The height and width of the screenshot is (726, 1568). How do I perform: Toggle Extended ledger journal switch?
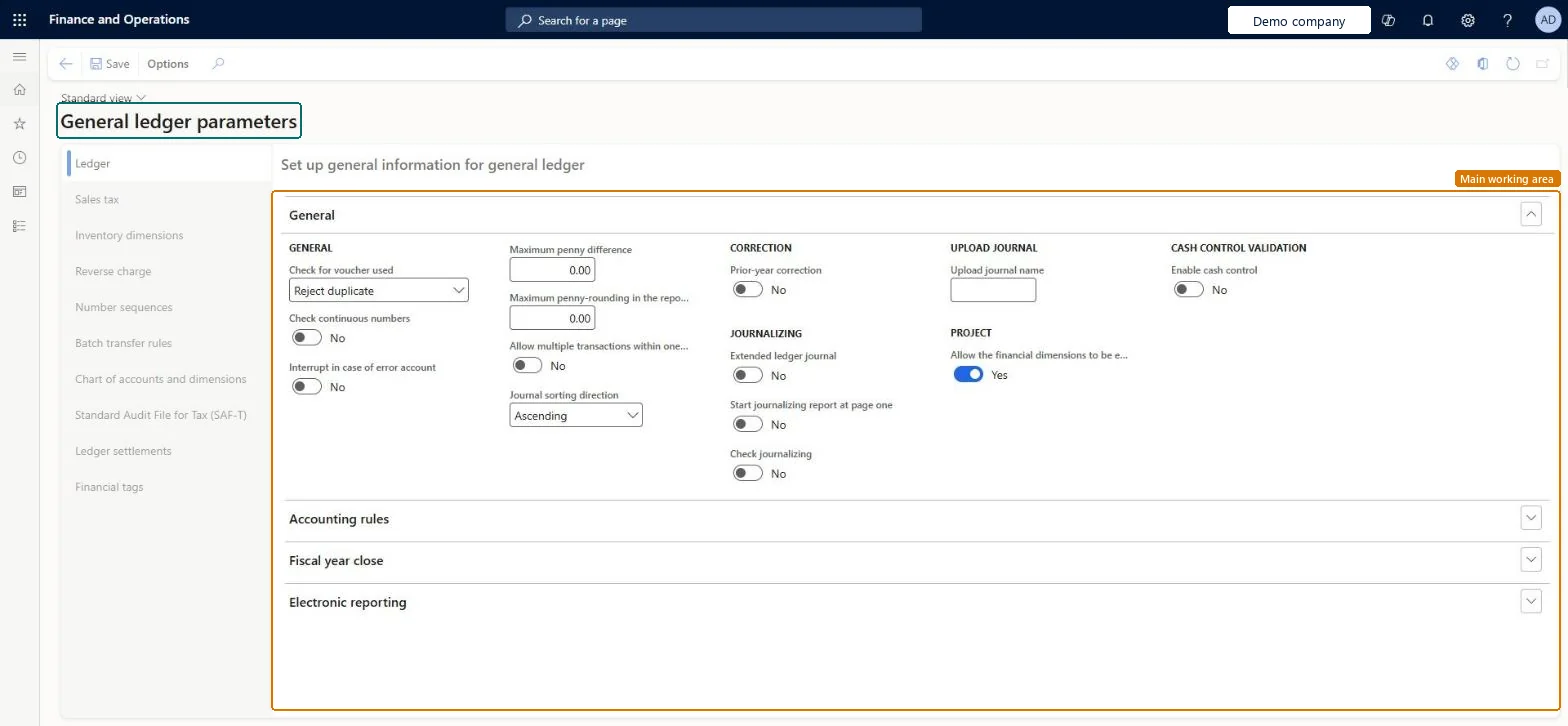tap(748, 376)
